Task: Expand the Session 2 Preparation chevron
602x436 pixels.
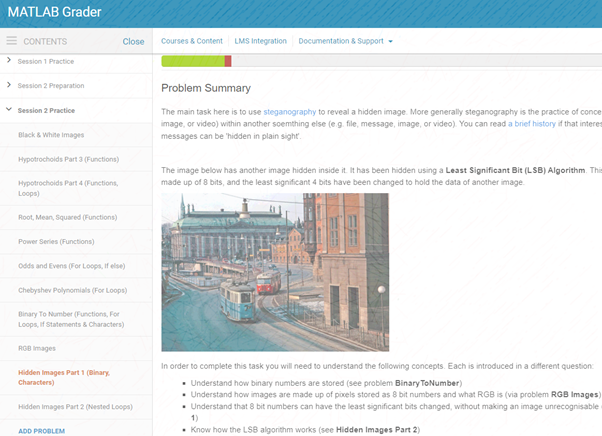Action: point(9,85)
